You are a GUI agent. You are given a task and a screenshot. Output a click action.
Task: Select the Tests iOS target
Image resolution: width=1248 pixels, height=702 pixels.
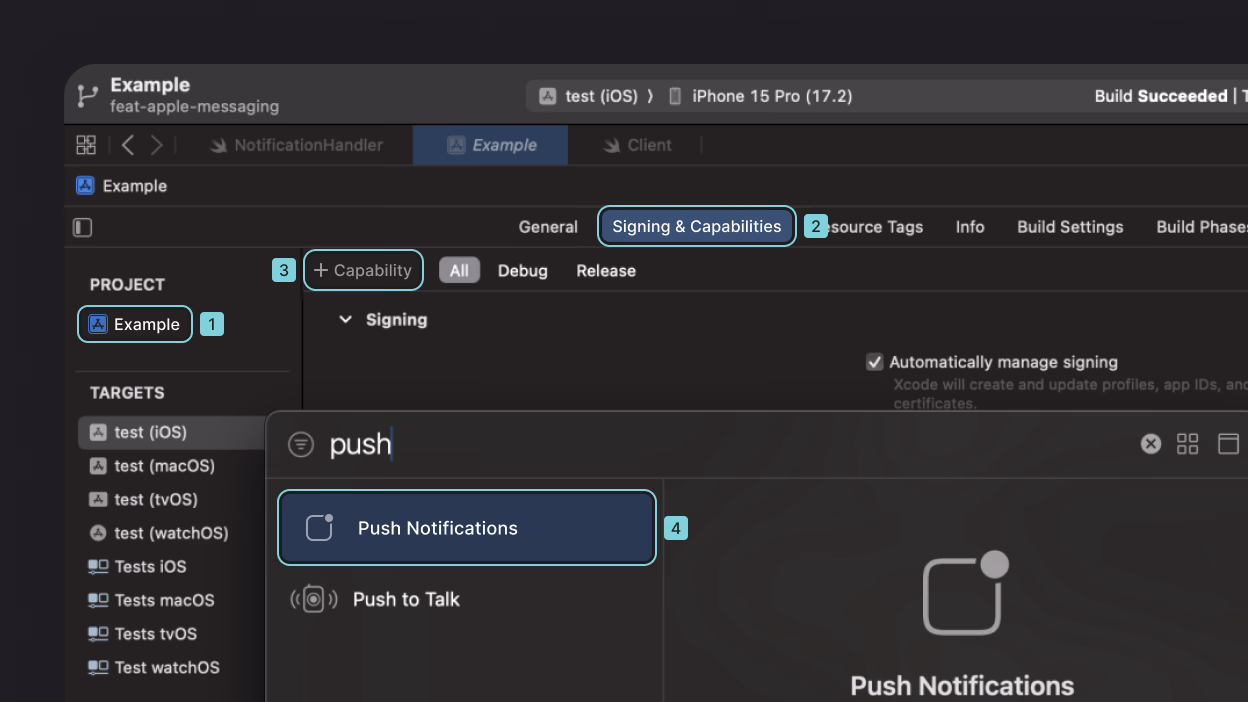(x=138, y=566)
